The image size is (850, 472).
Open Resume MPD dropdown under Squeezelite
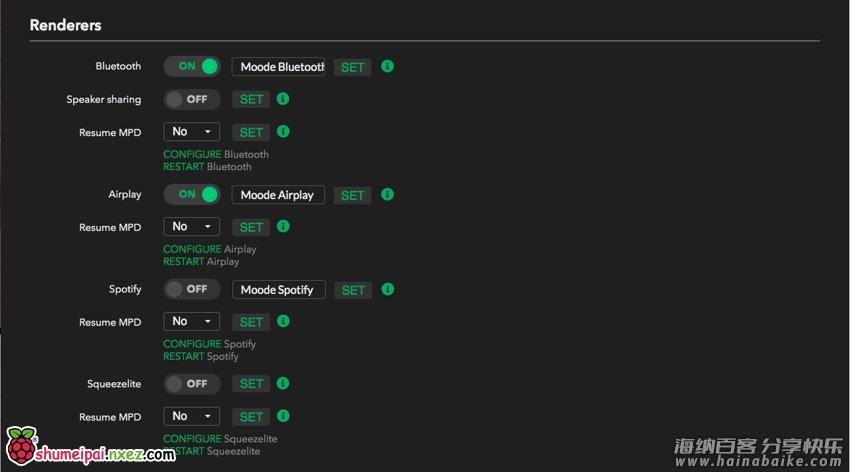point(191,416)
